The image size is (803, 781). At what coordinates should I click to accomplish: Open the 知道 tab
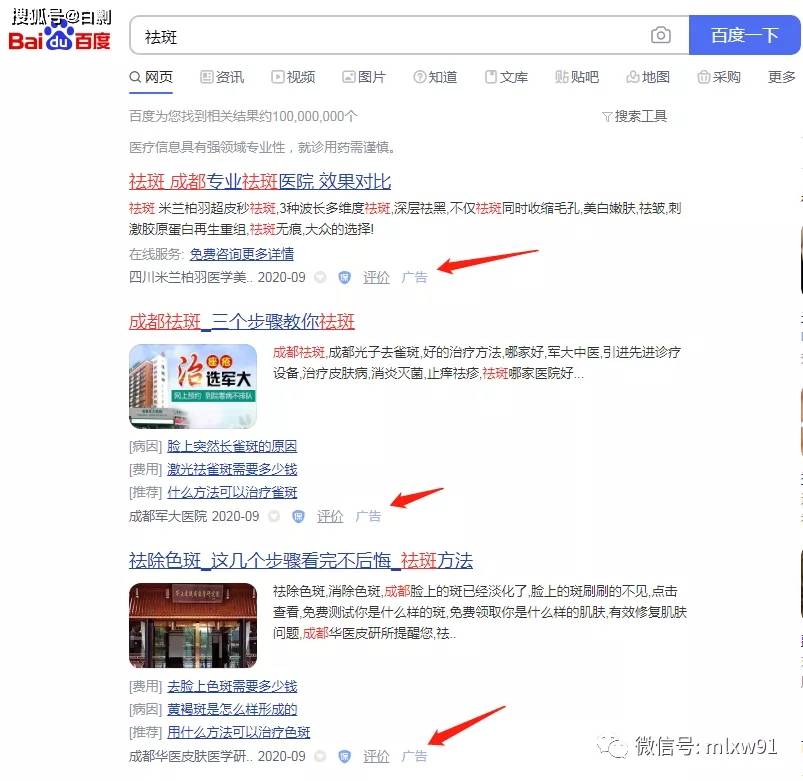coord(435,77)
